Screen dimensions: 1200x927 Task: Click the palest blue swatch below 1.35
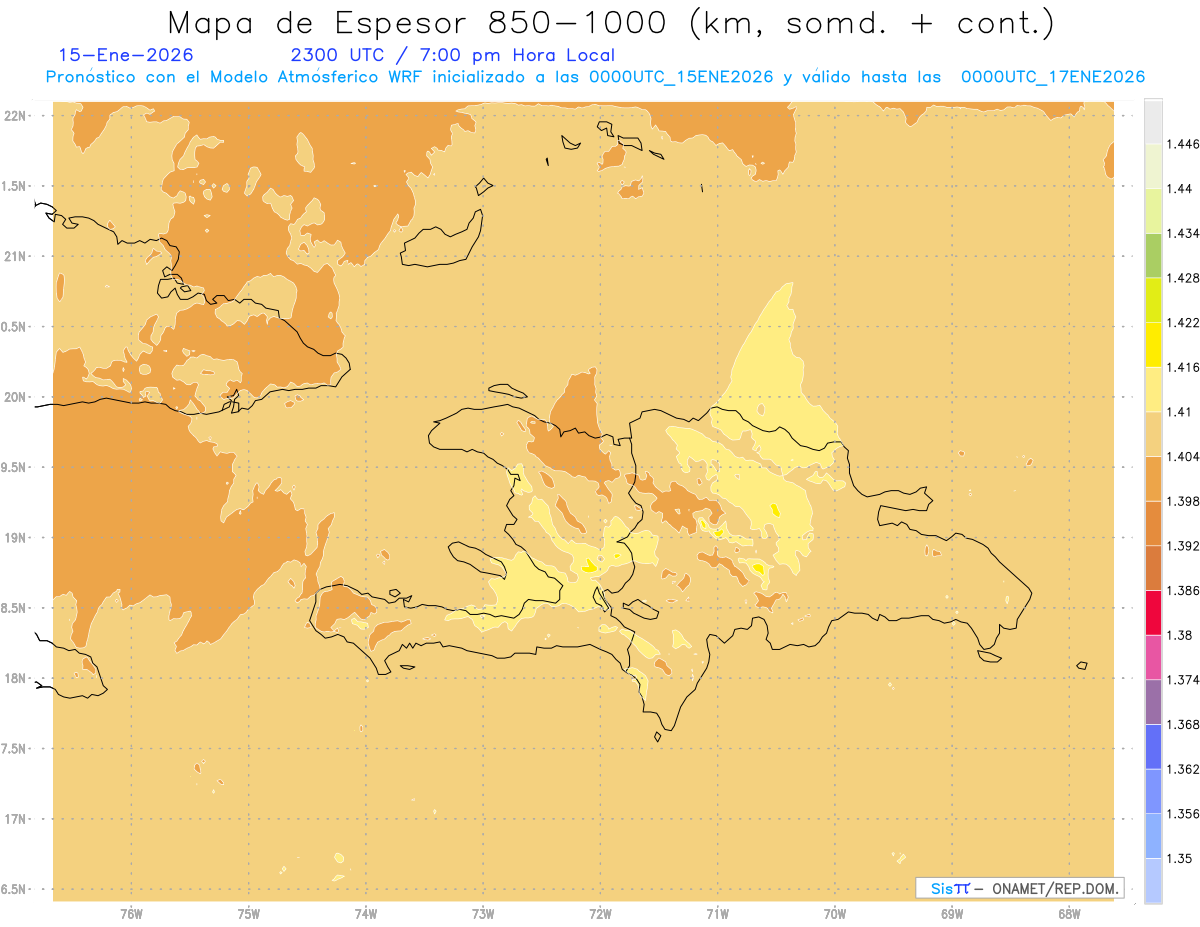[1153, 880]
